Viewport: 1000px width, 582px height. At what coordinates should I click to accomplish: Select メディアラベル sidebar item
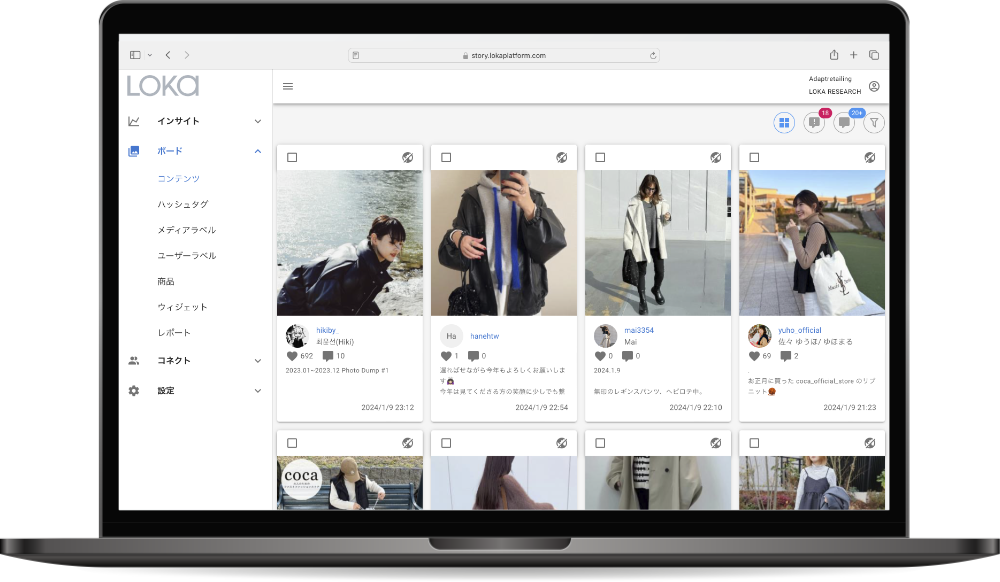pos(186,230)
